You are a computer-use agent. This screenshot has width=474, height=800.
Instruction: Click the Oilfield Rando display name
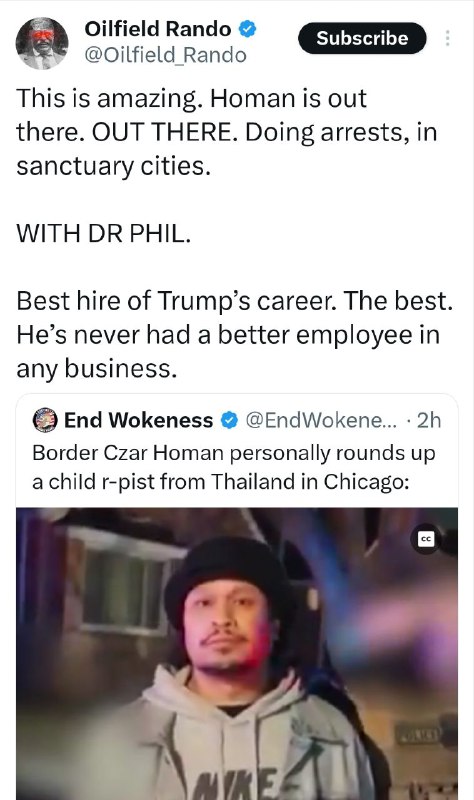(x=158, y=29)
